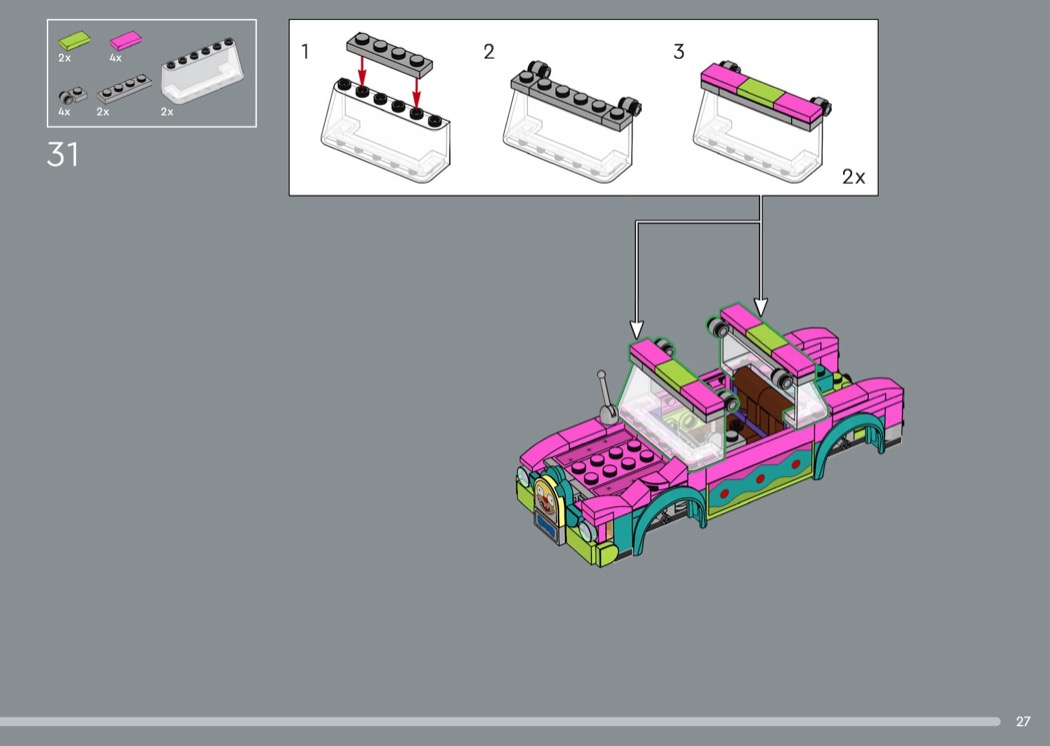Select the transparent windshield piece in parts list
The image size is (1050, 746).
click(x=203, y=75)
